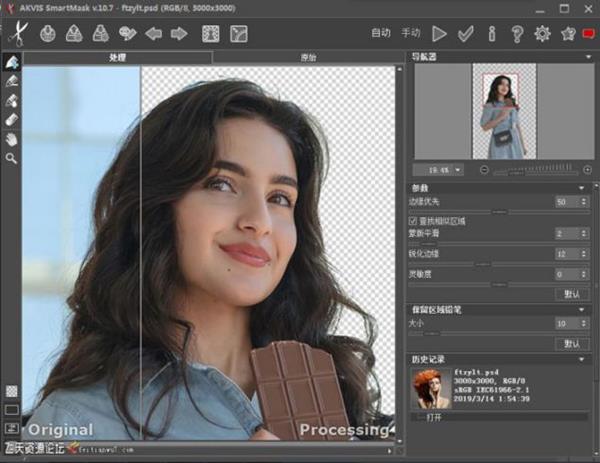600x463 pixels.
Task: Open program info with the i icon
Action: (491, 33)
